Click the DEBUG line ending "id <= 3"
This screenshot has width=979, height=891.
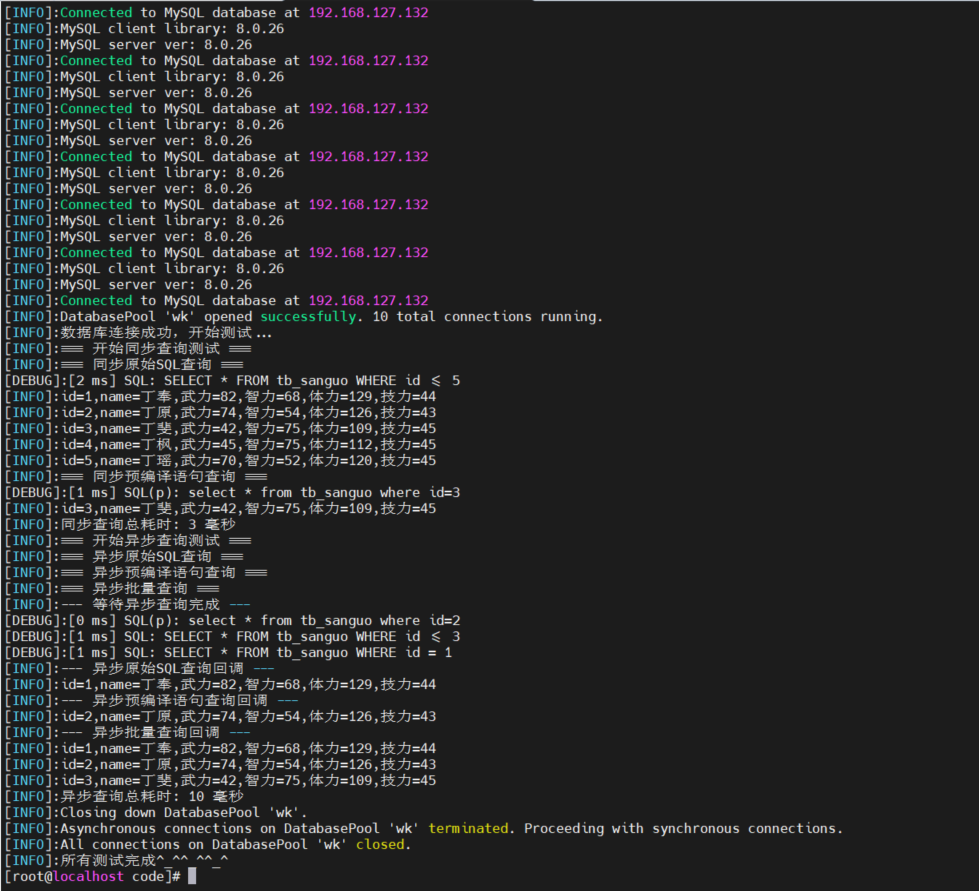232,637
